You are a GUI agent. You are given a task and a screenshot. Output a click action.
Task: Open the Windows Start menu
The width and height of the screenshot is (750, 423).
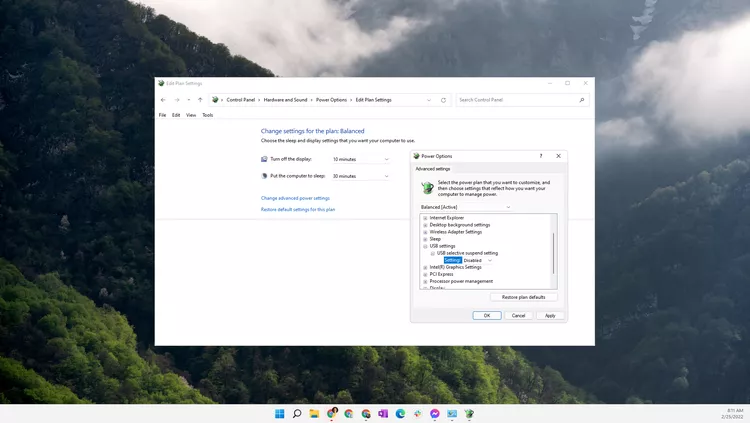coord(280,413)
